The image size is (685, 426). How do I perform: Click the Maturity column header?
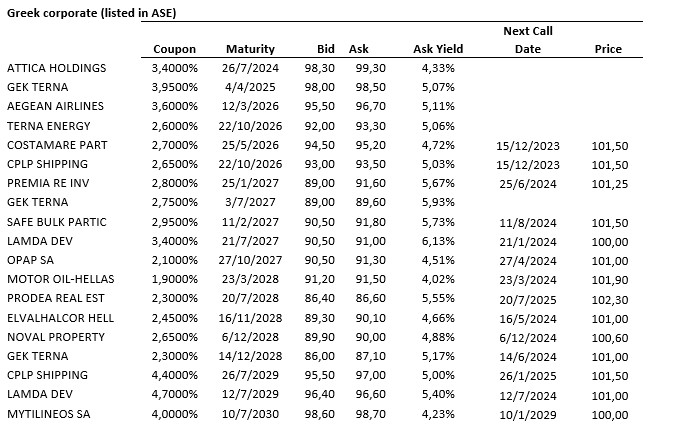click(250, 49)
